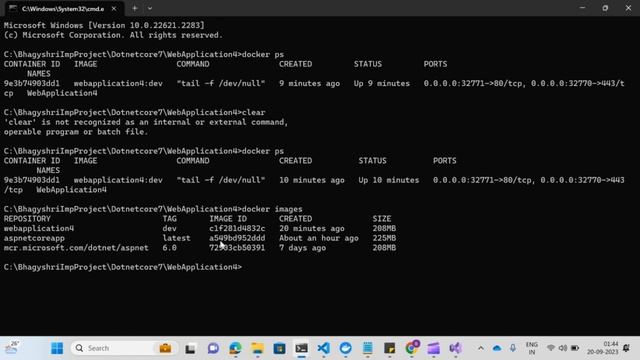Open the Teams Chat taskbar icon
The width and height of the screenshot is (640, 360).
(213, 348)
